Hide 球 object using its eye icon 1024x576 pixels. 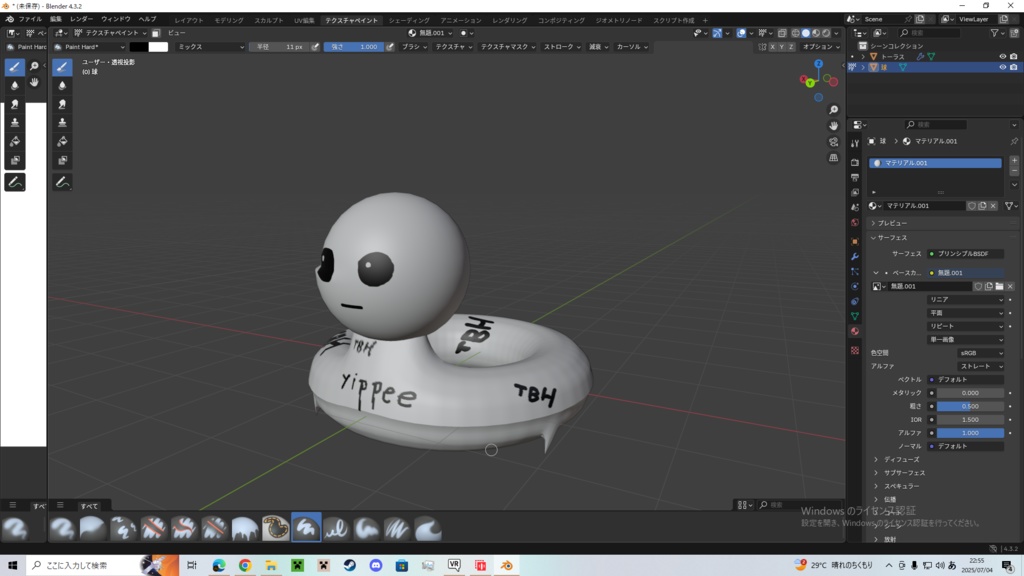[x=1002, y=67]
